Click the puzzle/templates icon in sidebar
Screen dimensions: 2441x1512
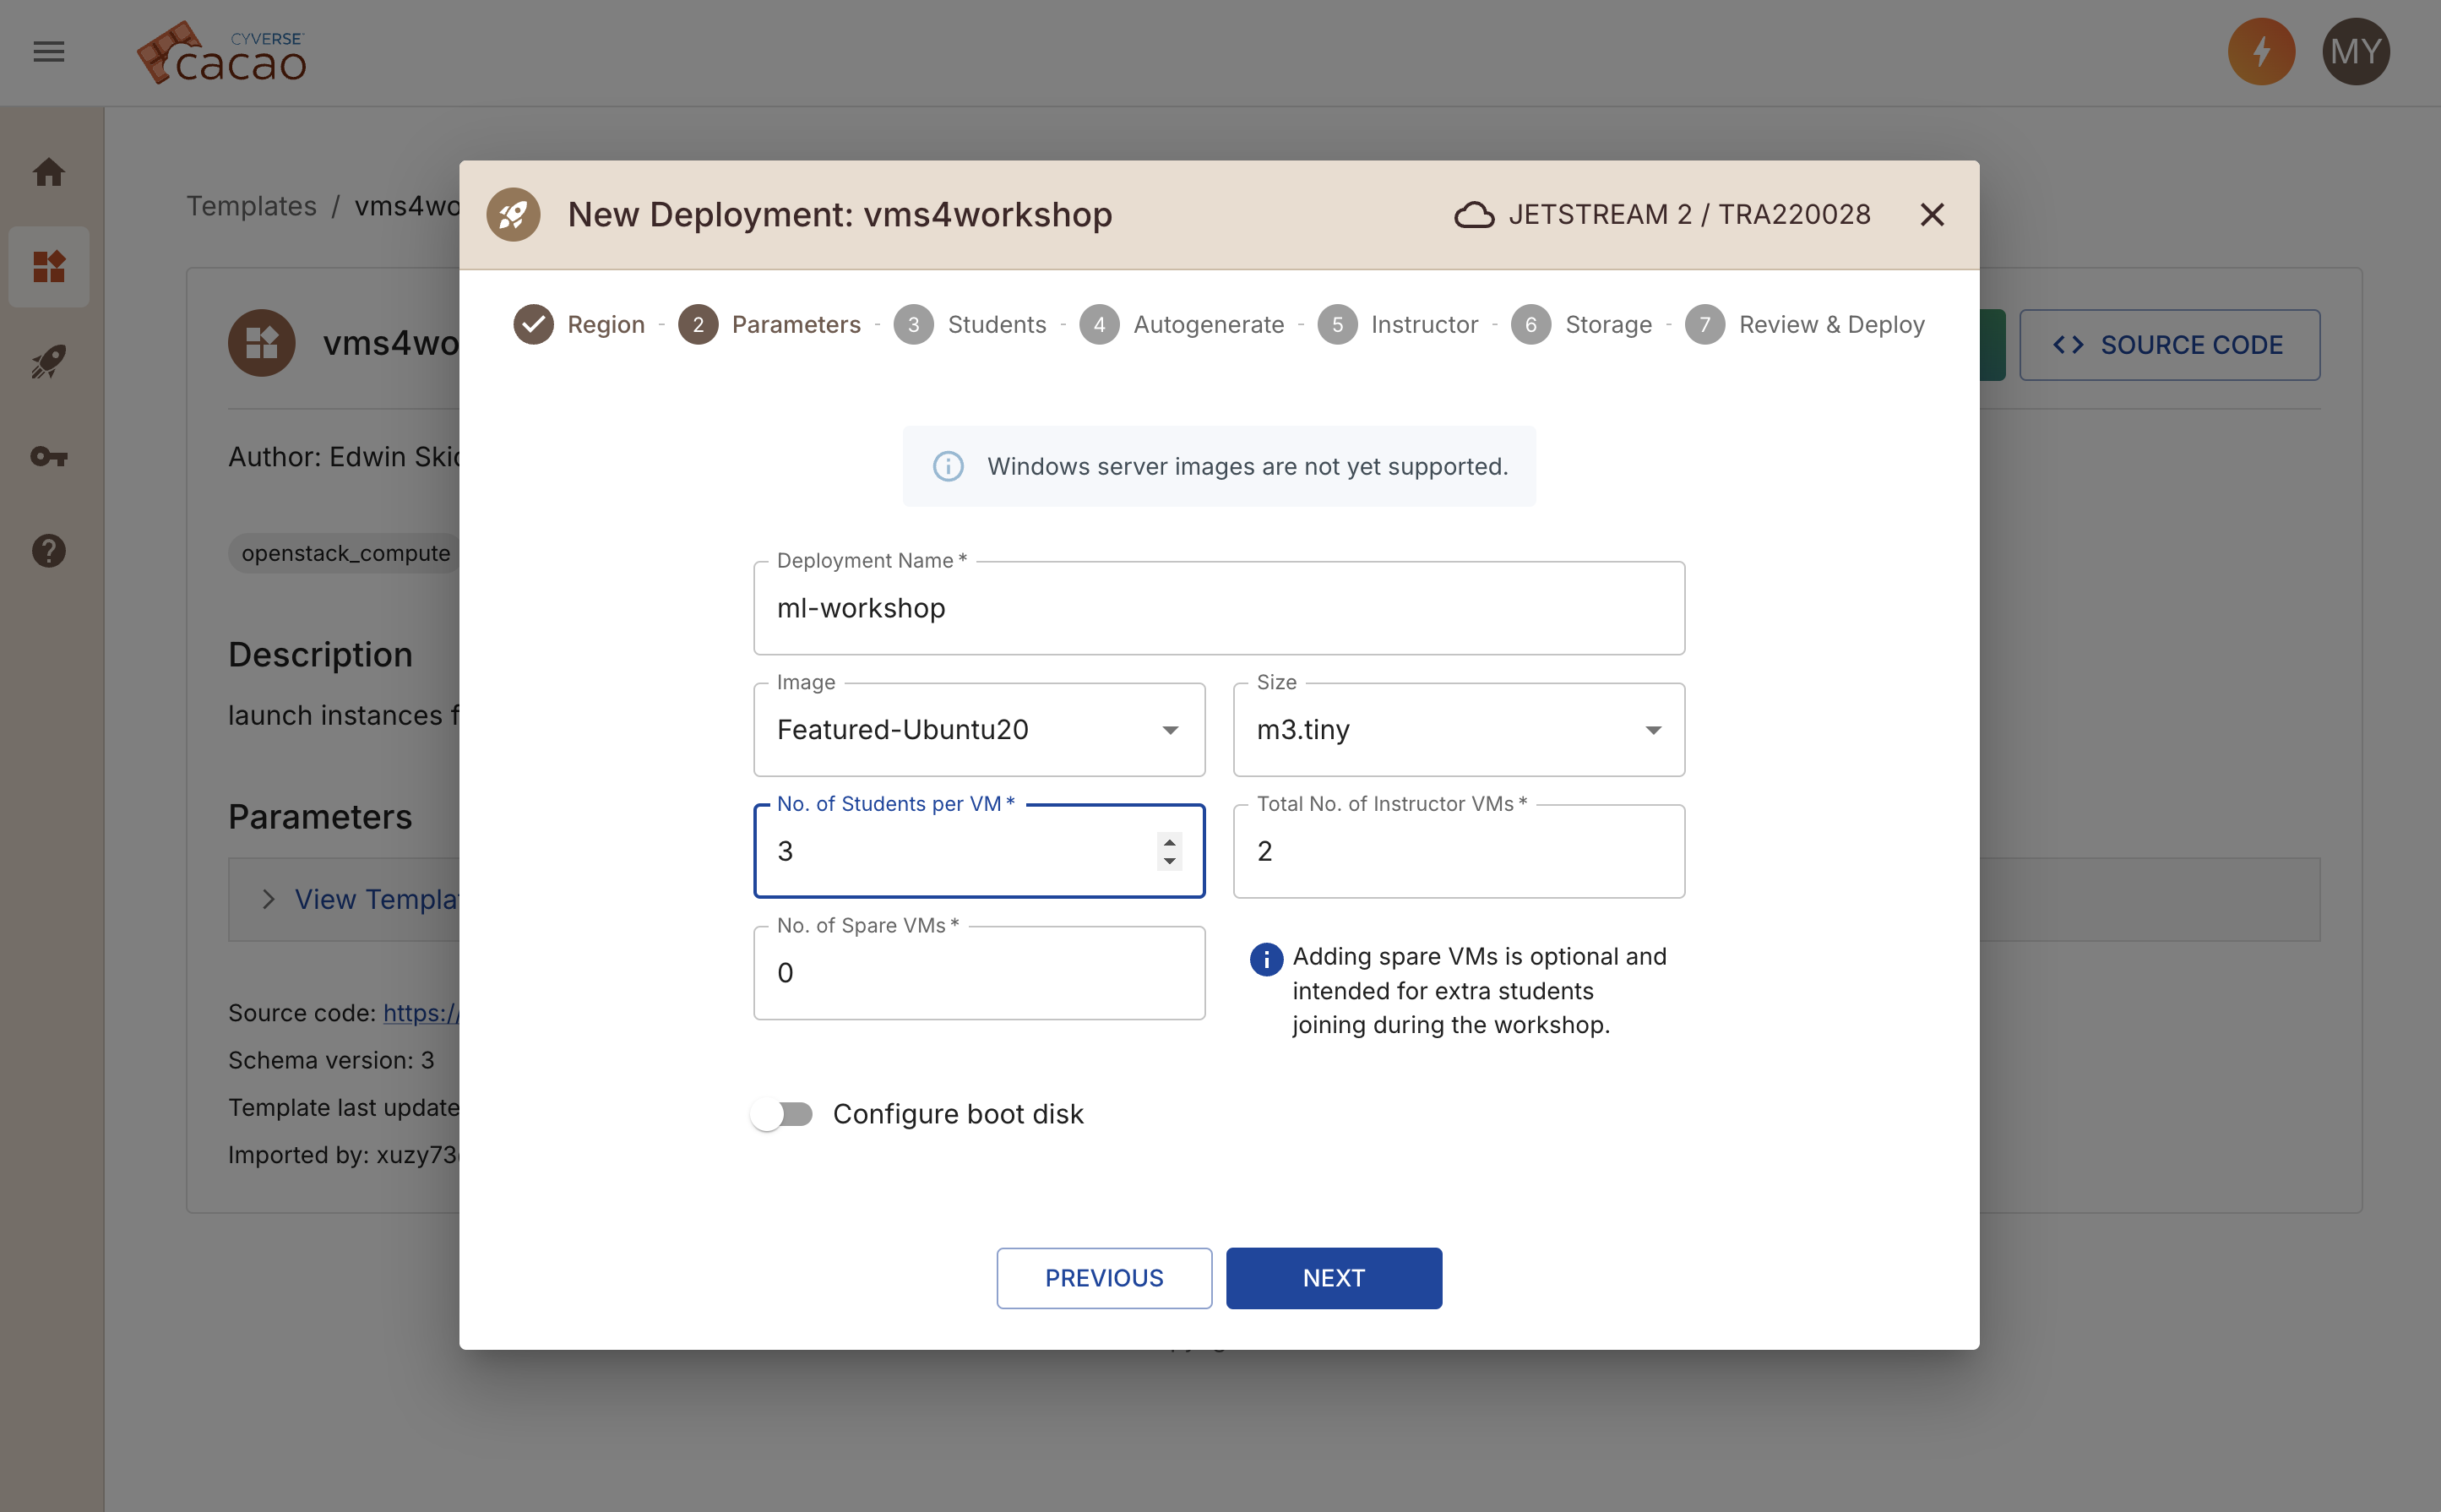pyautogui.click(x=47, y=265)
